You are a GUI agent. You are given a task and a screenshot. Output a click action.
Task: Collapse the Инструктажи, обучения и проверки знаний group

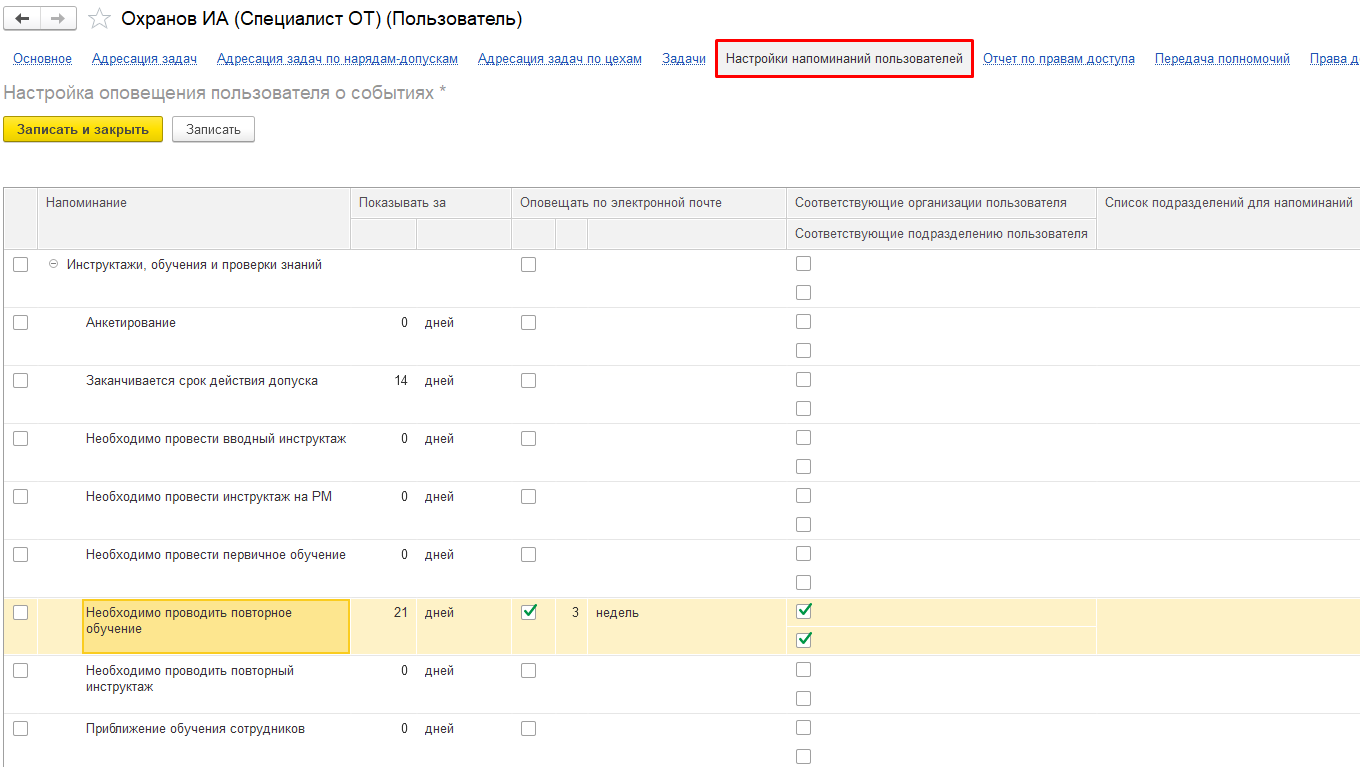(x=53, y=265)
